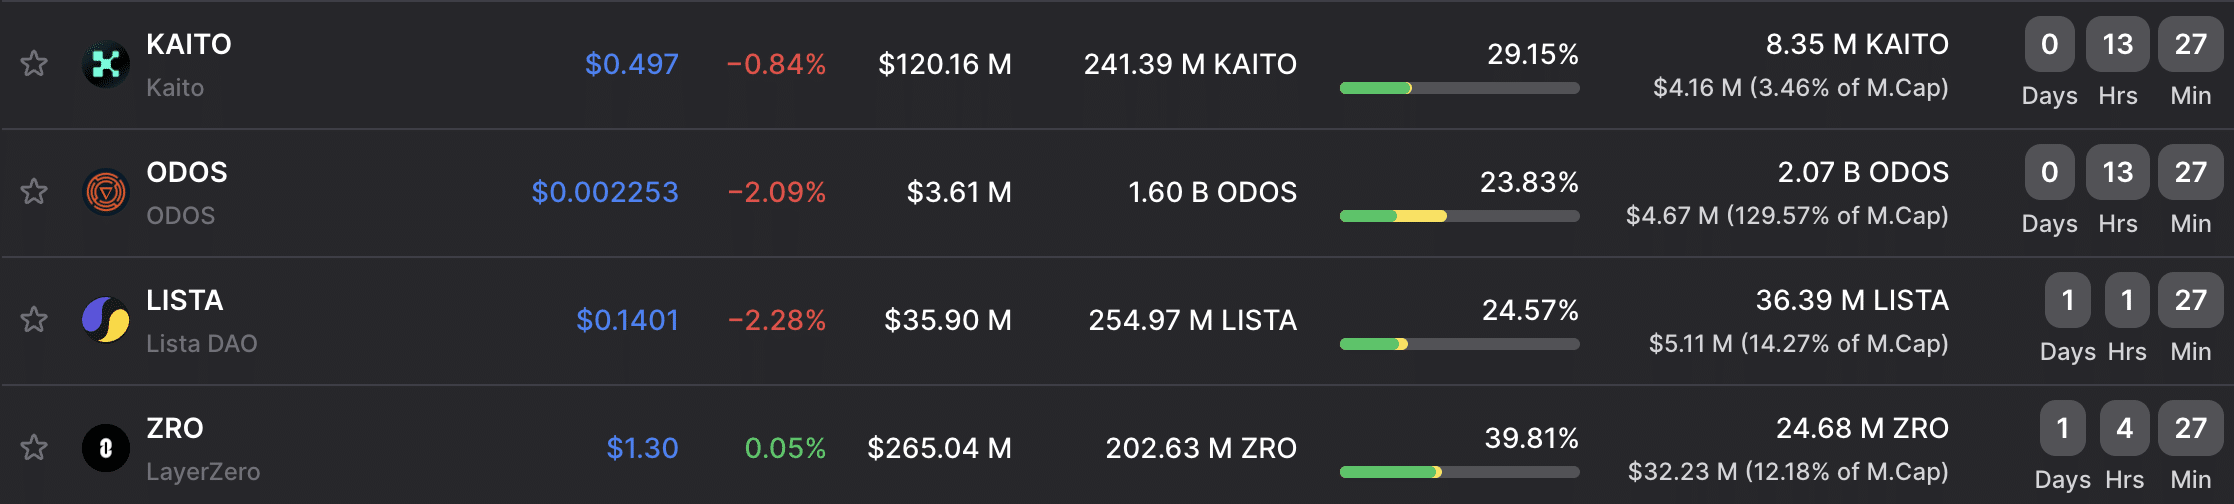The image size is (2234, 504).
Task: Star KAITO as a favorite
Action: [x=34, y=64]
